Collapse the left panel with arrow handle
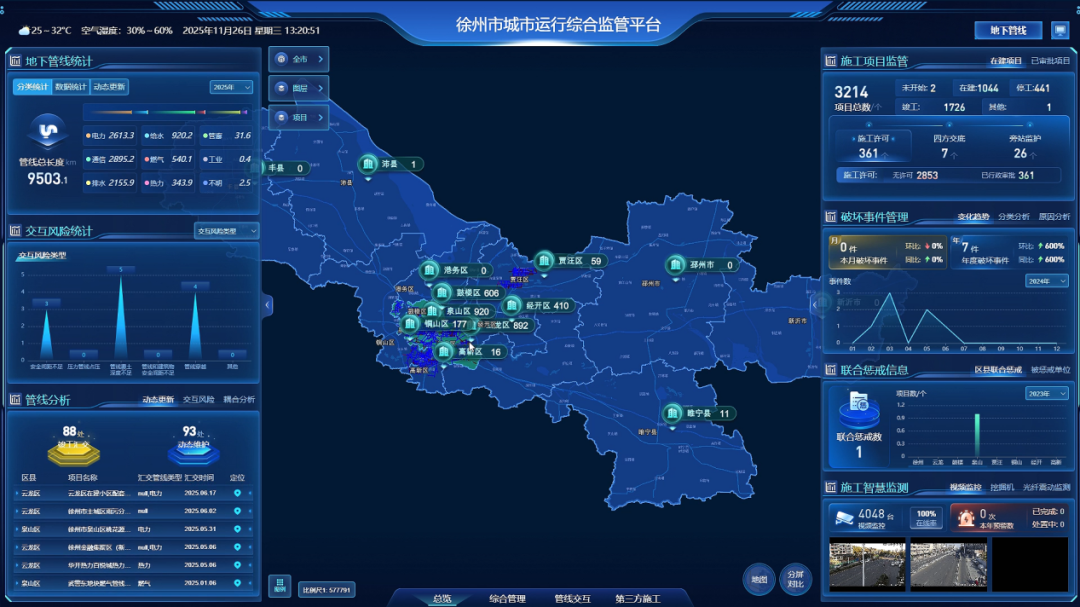 pos(267,304)
